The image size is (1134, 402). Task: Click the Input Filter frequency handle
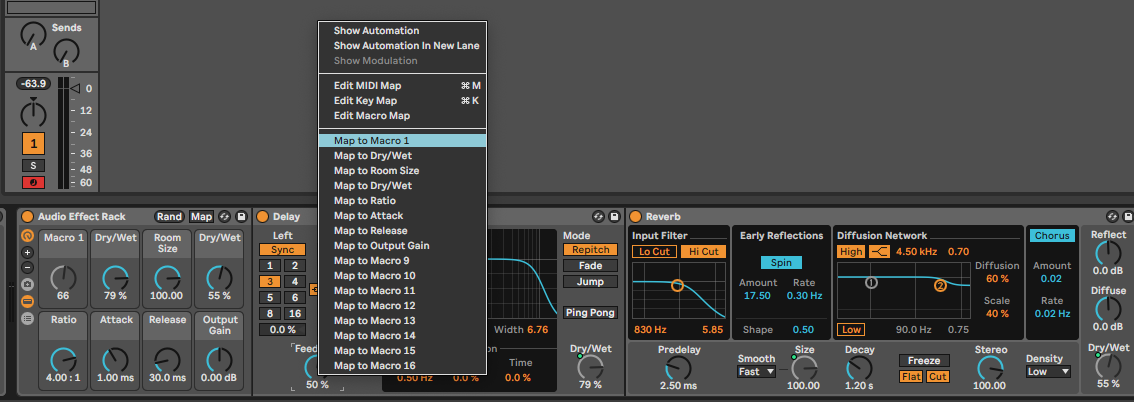677,286
